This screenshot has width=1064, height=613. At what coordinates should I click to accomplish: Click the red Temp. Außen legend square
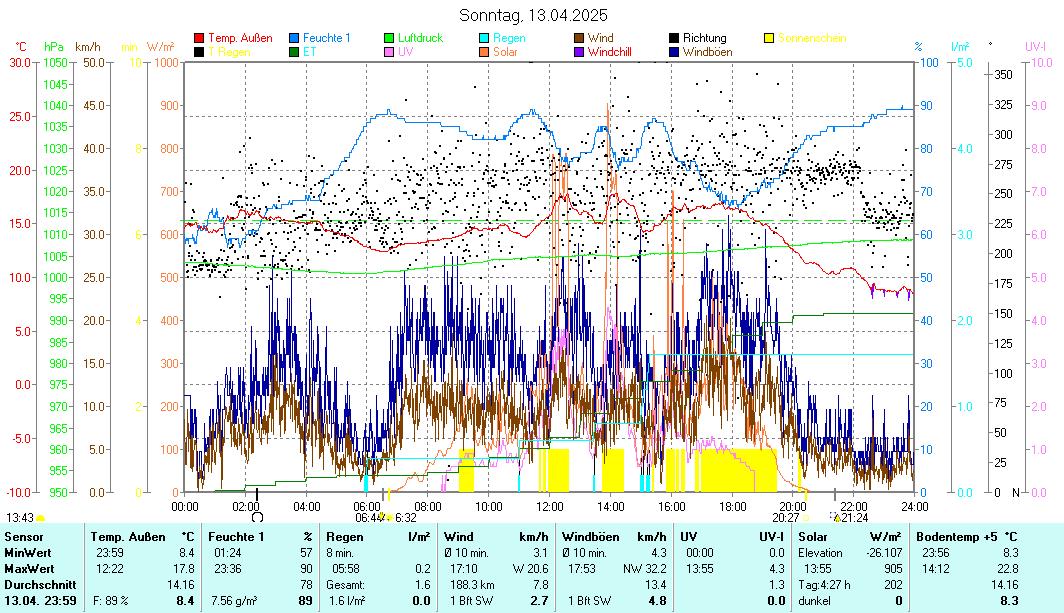coord(199,38)
